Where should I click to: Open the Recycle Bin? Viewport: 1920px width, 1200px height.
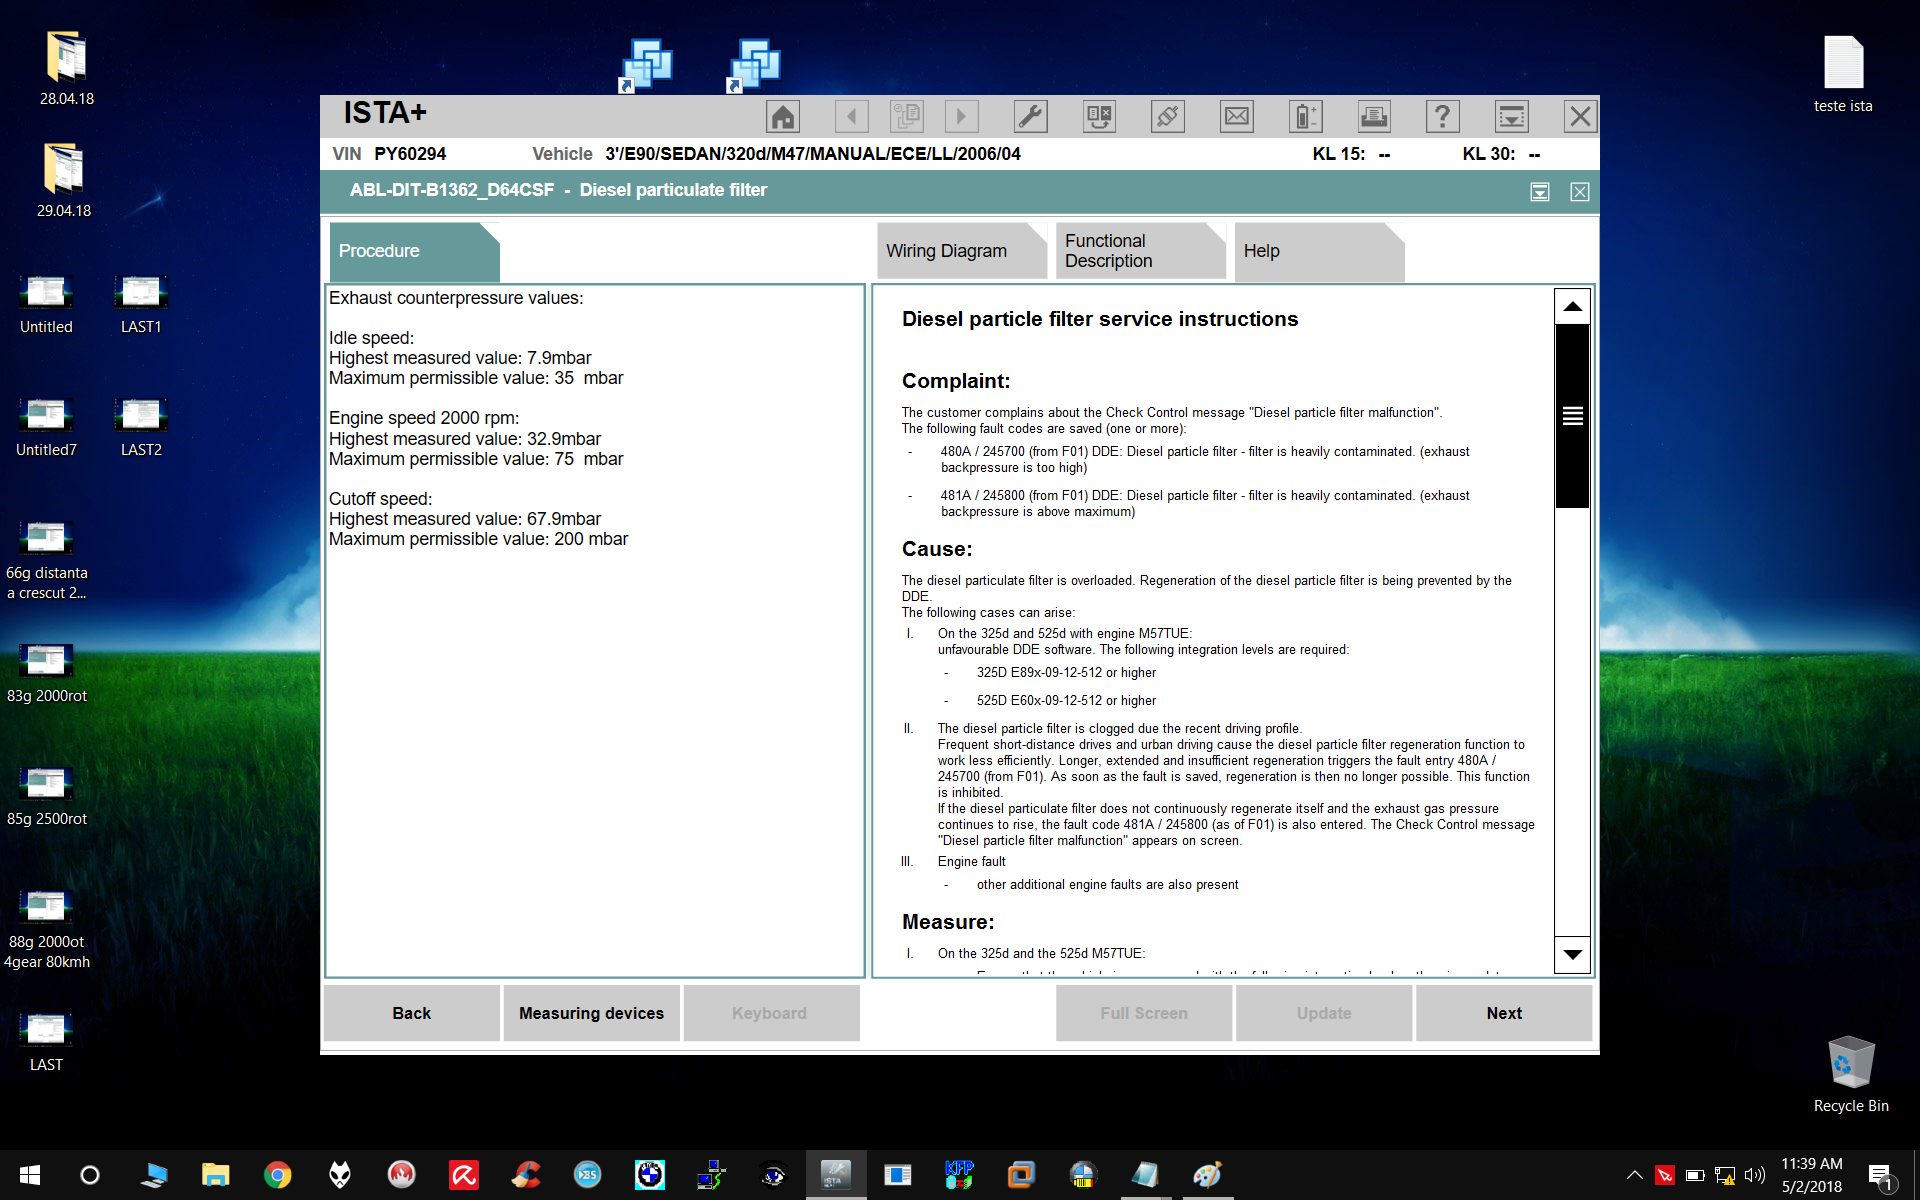tap(1851, 1074)
